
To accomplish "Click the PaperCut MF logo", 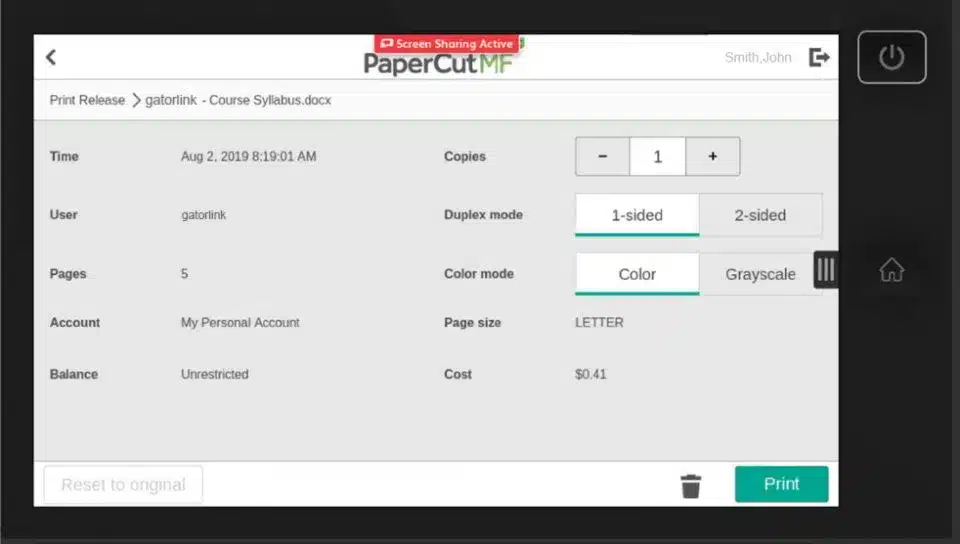I will (x=438, y=64).
